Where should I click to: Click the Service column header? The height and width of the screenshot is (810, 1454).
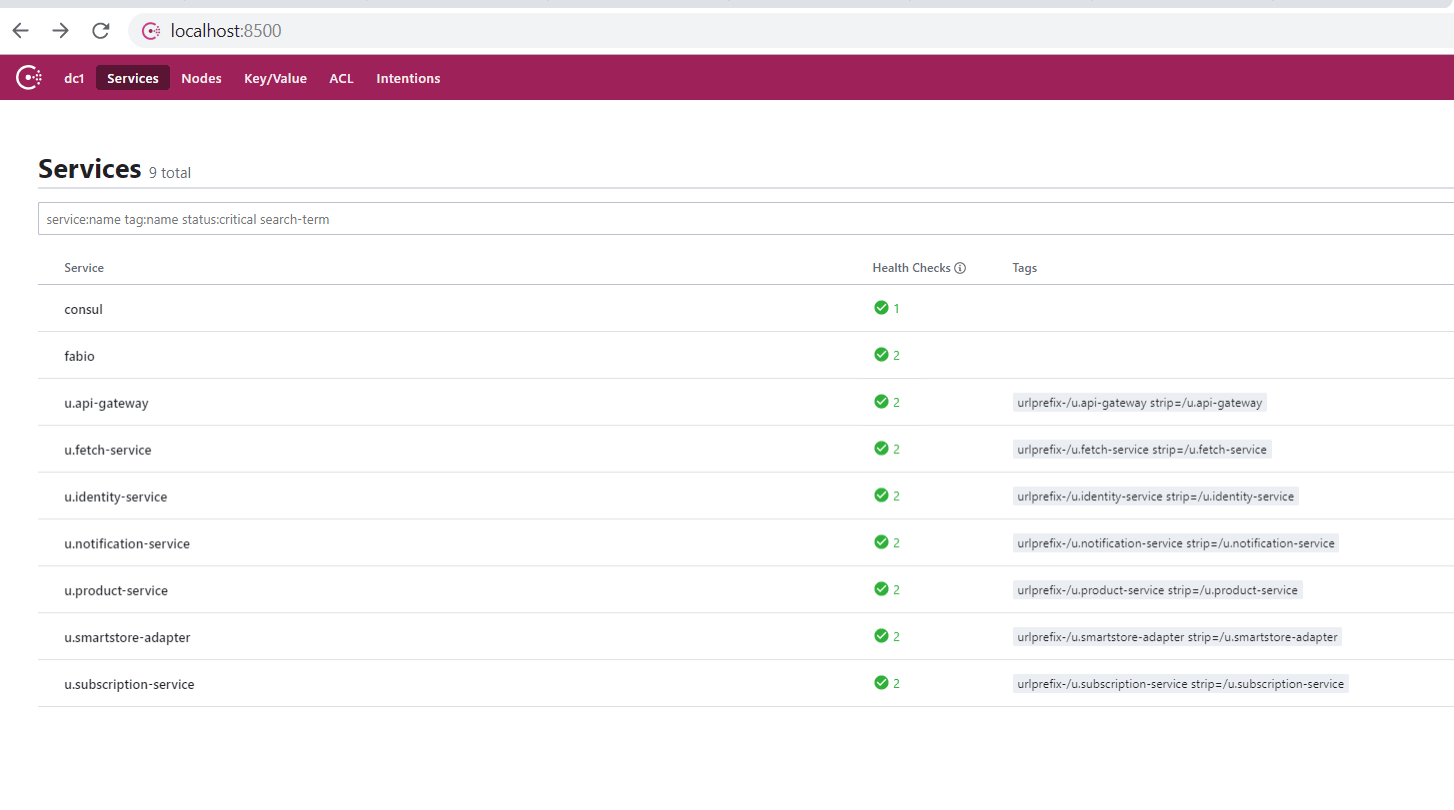click(84, 268)
